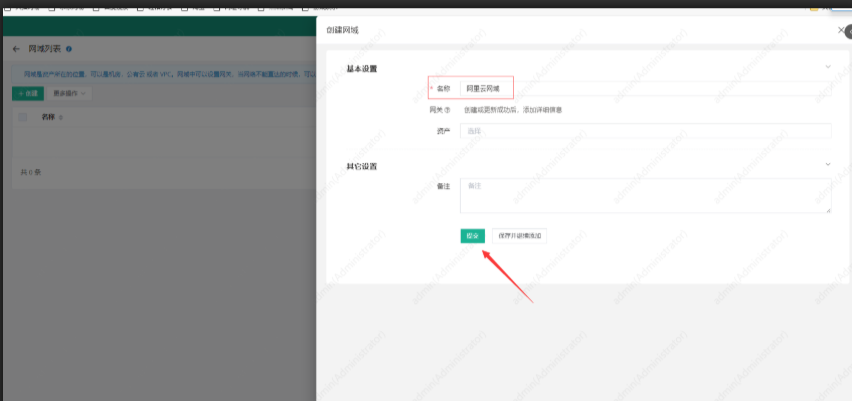Click the textarea resize handle in 备注

(828, 210)
